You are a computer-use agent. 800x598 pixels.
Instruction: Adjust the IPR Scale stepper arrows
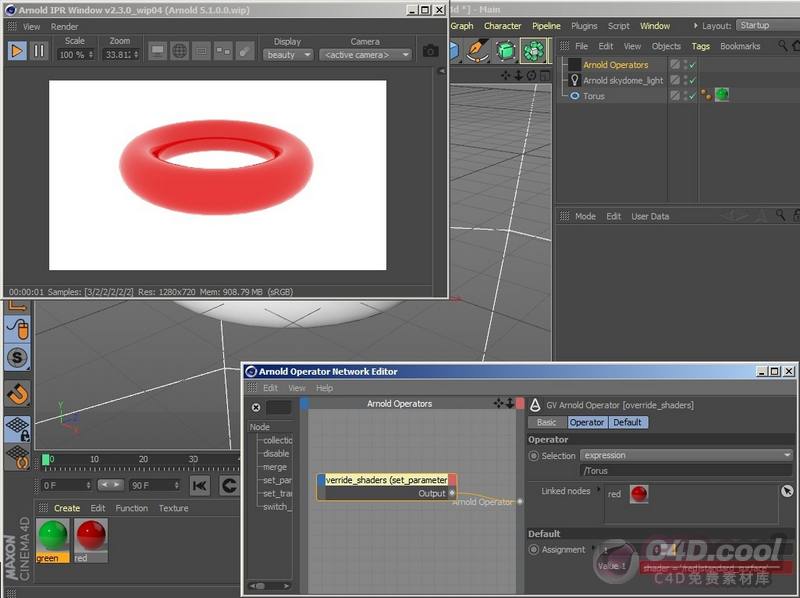click(91, 55)
